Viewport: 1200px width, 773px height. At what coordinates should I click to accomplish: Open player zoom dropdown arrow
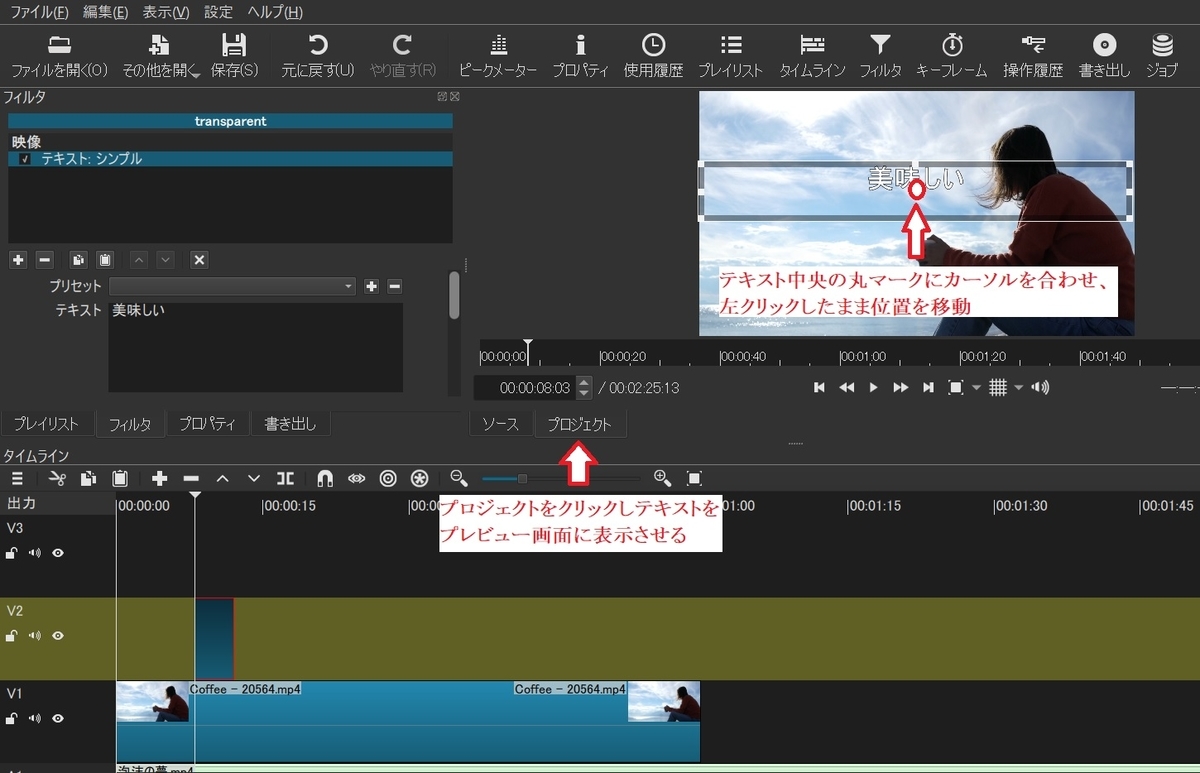tap(977, 388)
